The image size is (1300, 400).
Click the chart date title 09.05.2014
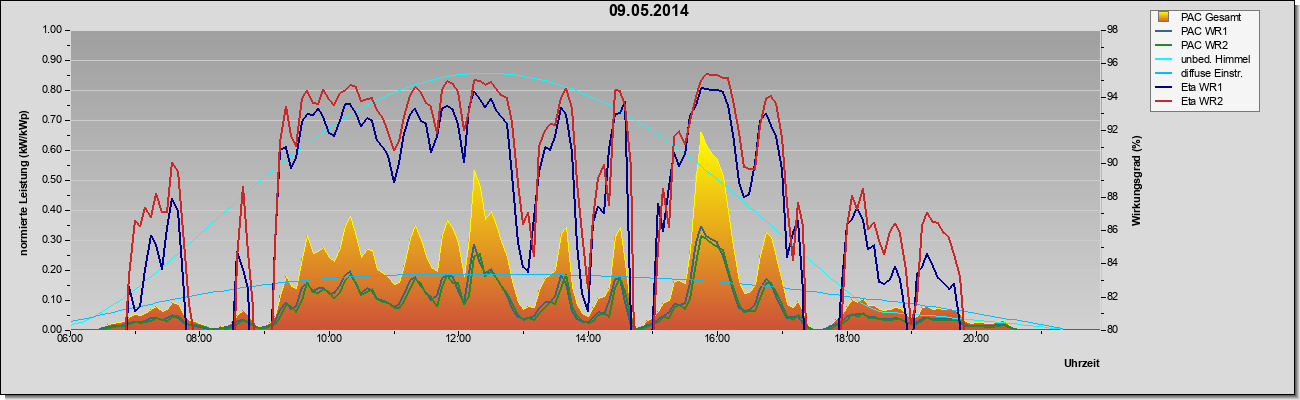pyautogui.click(x=649, y=11)
